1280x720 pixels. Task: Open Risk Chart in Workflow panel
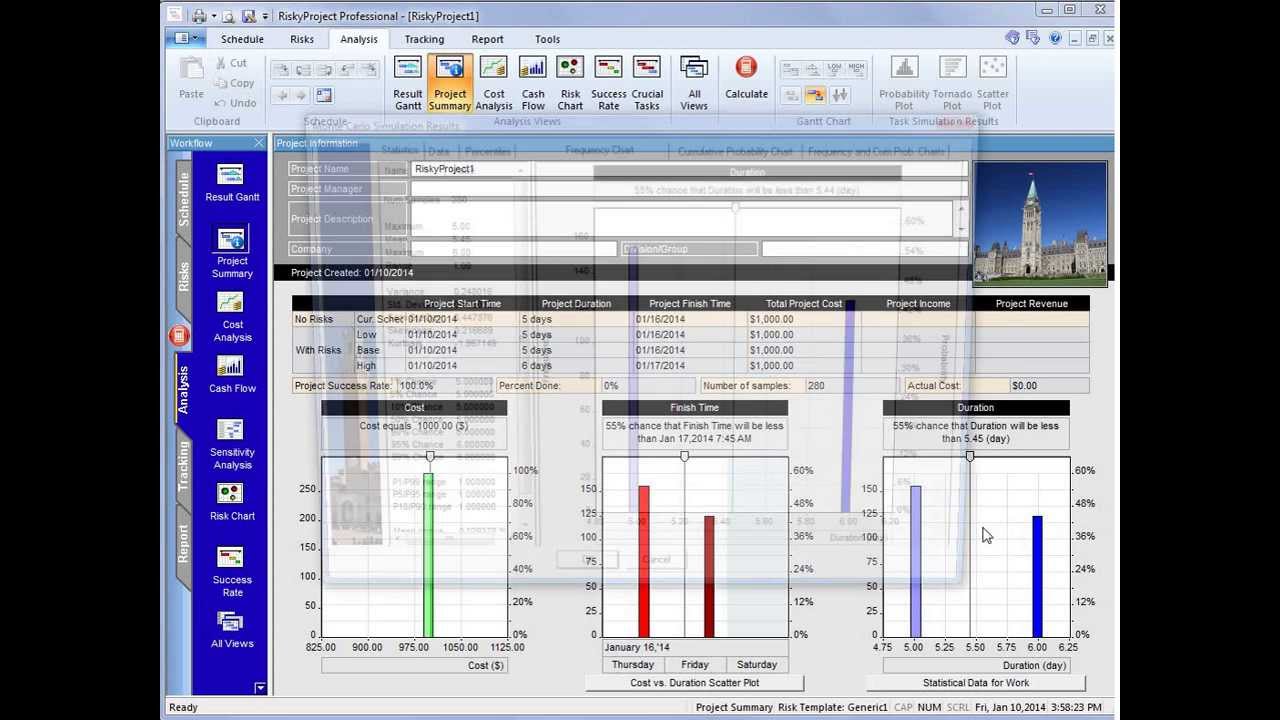click(232, 502)
